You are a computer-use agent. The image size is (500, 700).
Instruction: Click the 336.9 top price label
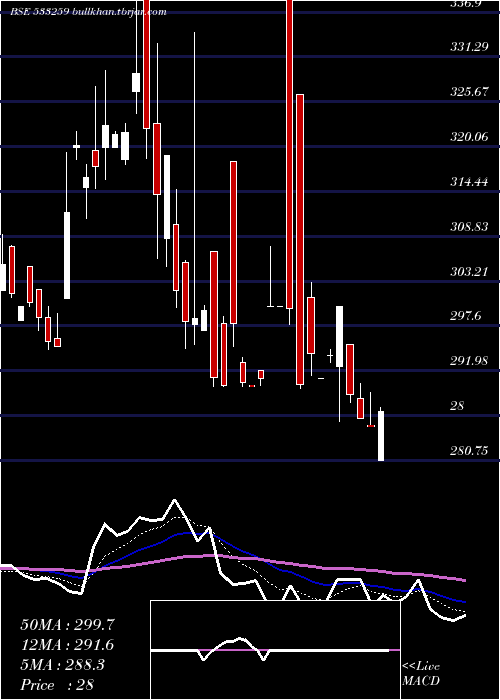pyautogui.click(x=466, y=4)
